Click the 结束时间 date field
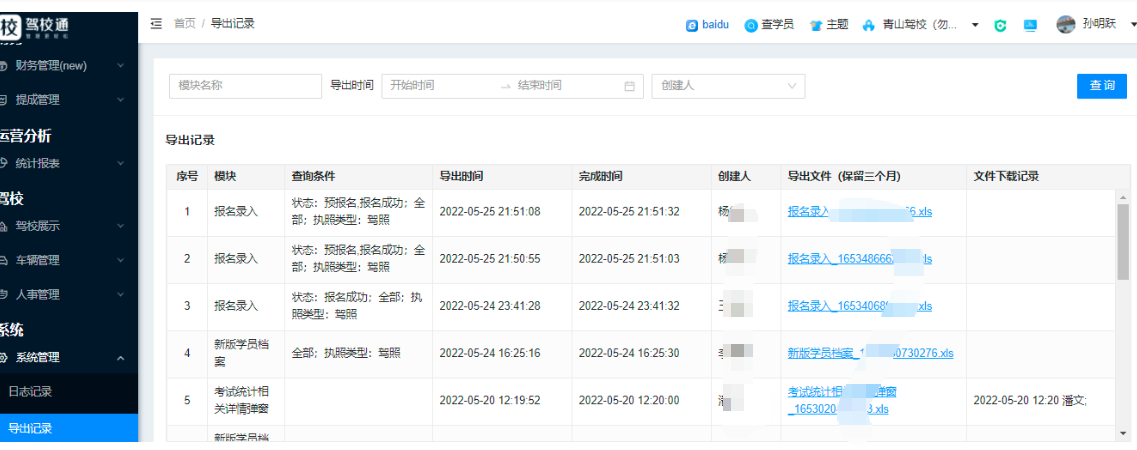 click(x=566, y=86)
